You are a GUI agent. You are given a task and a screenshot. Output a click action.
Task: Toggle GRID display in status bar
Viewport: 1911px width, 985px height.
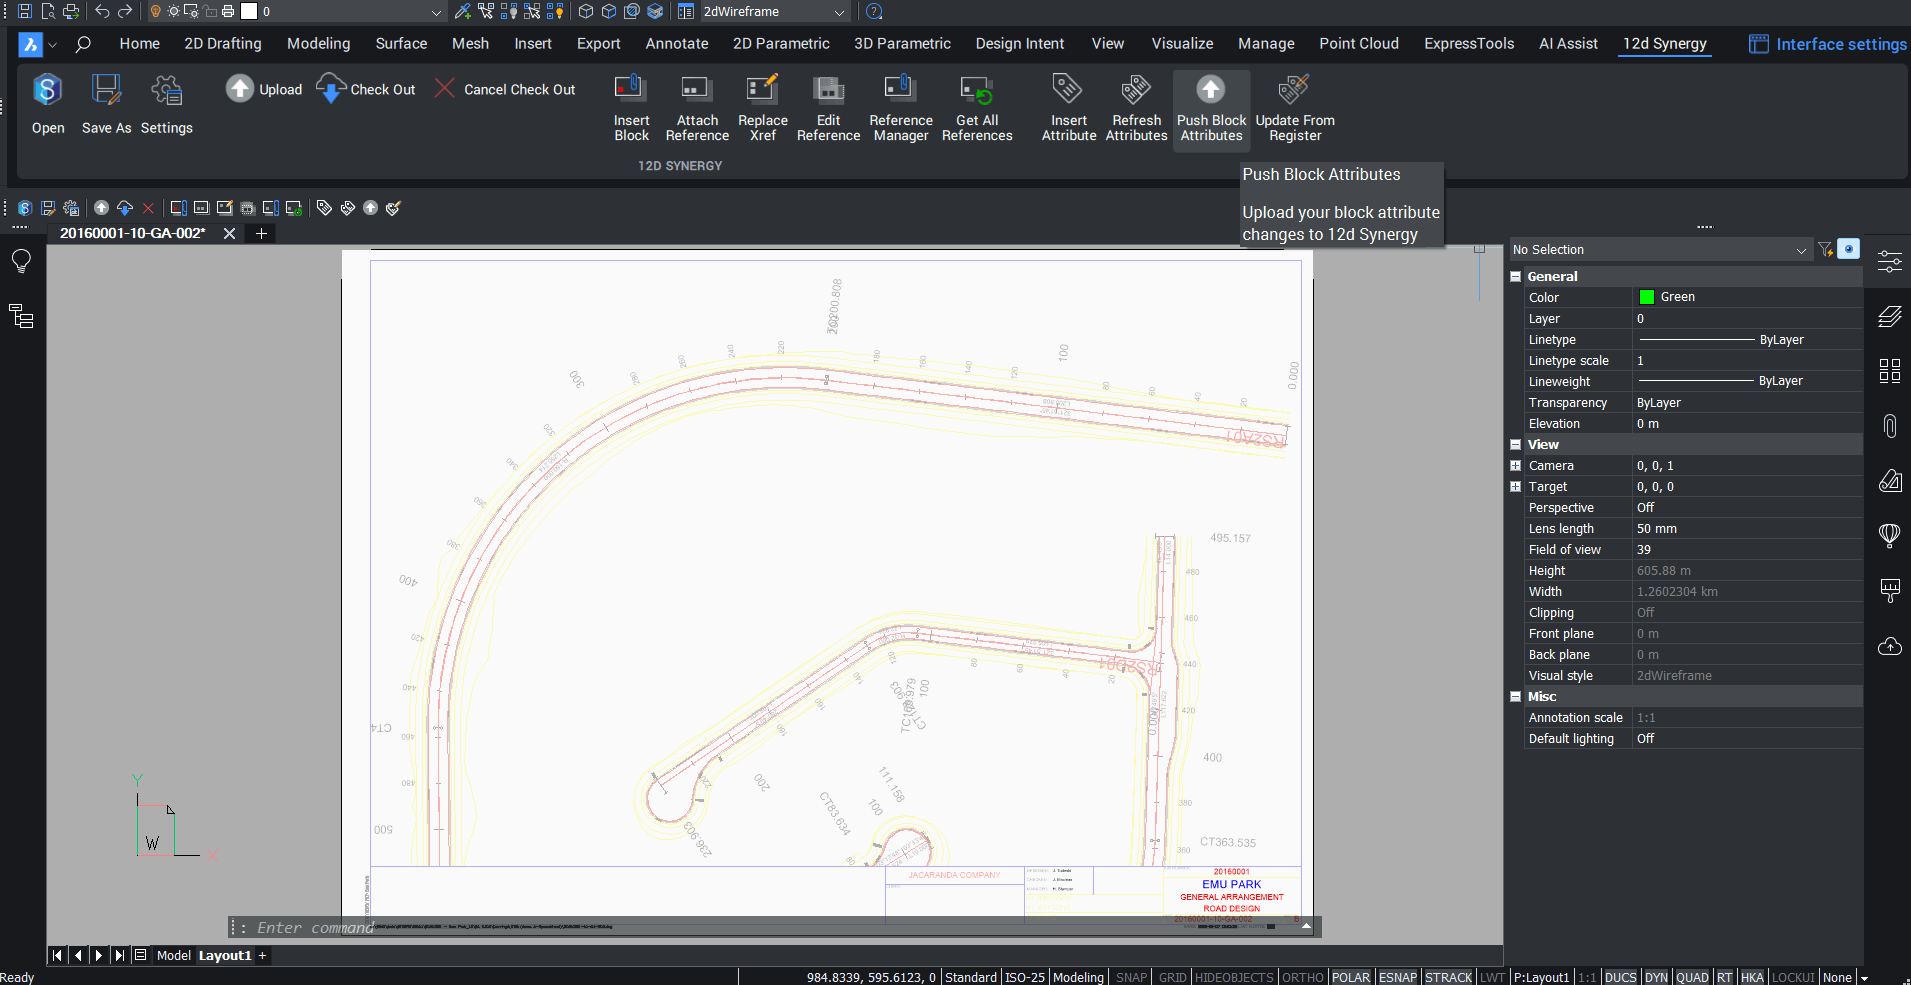[x=1173, y=977]
